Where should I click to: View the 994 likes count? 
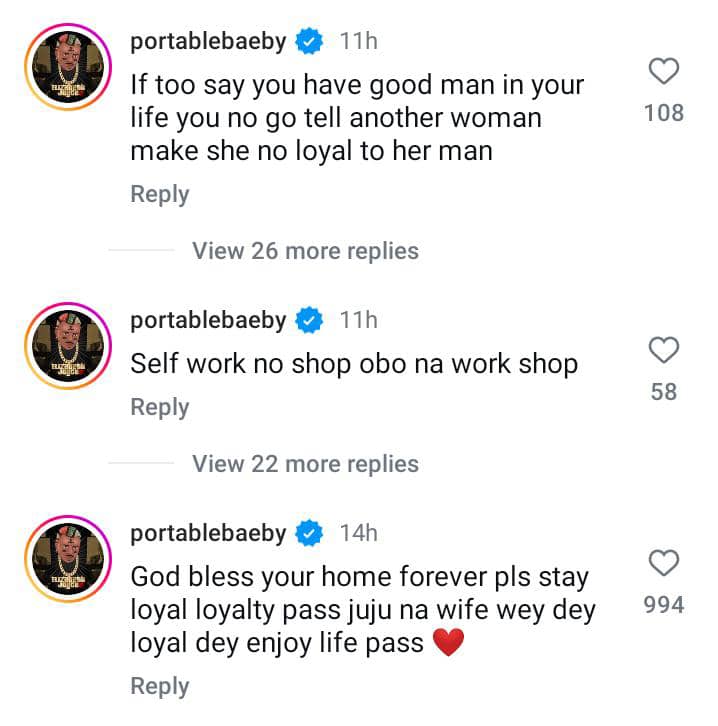pyautogui.click(x=664, y=605)
